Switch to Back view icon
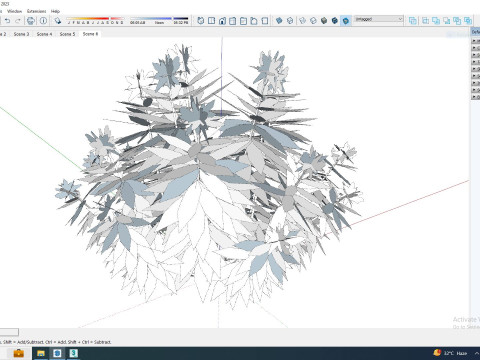Viewport: 480px width, 360px height. click(243, 21)
